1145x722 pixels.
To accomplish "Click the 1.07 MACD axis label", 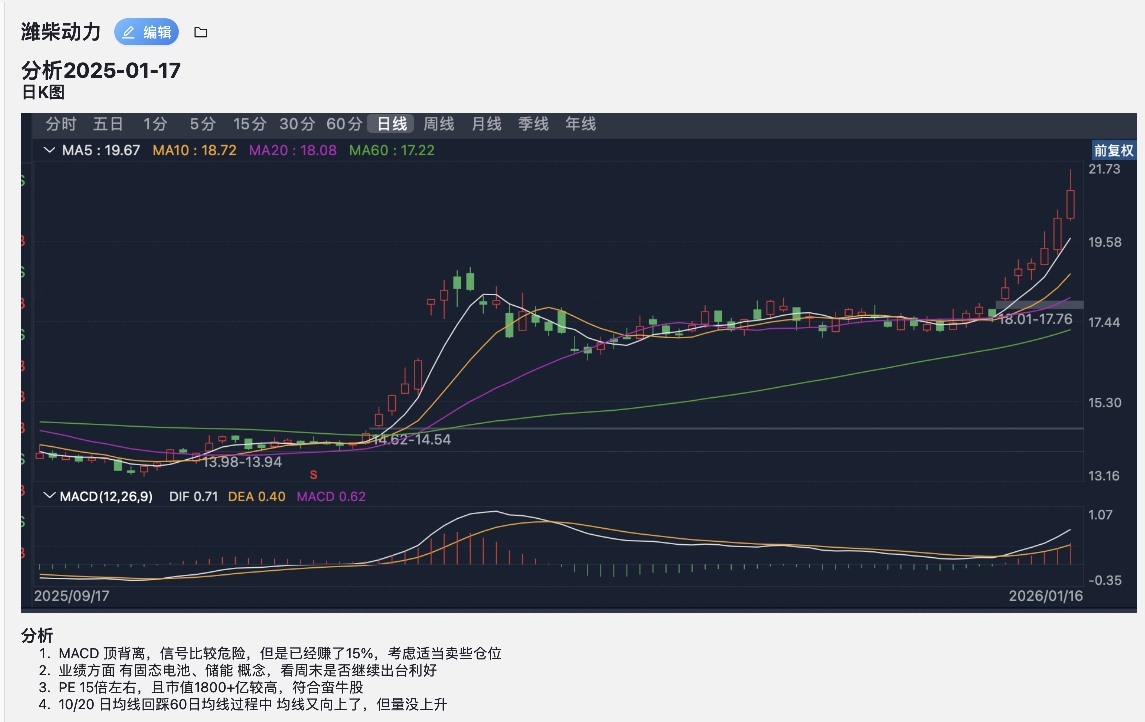I will click(x=1100, y=515).
